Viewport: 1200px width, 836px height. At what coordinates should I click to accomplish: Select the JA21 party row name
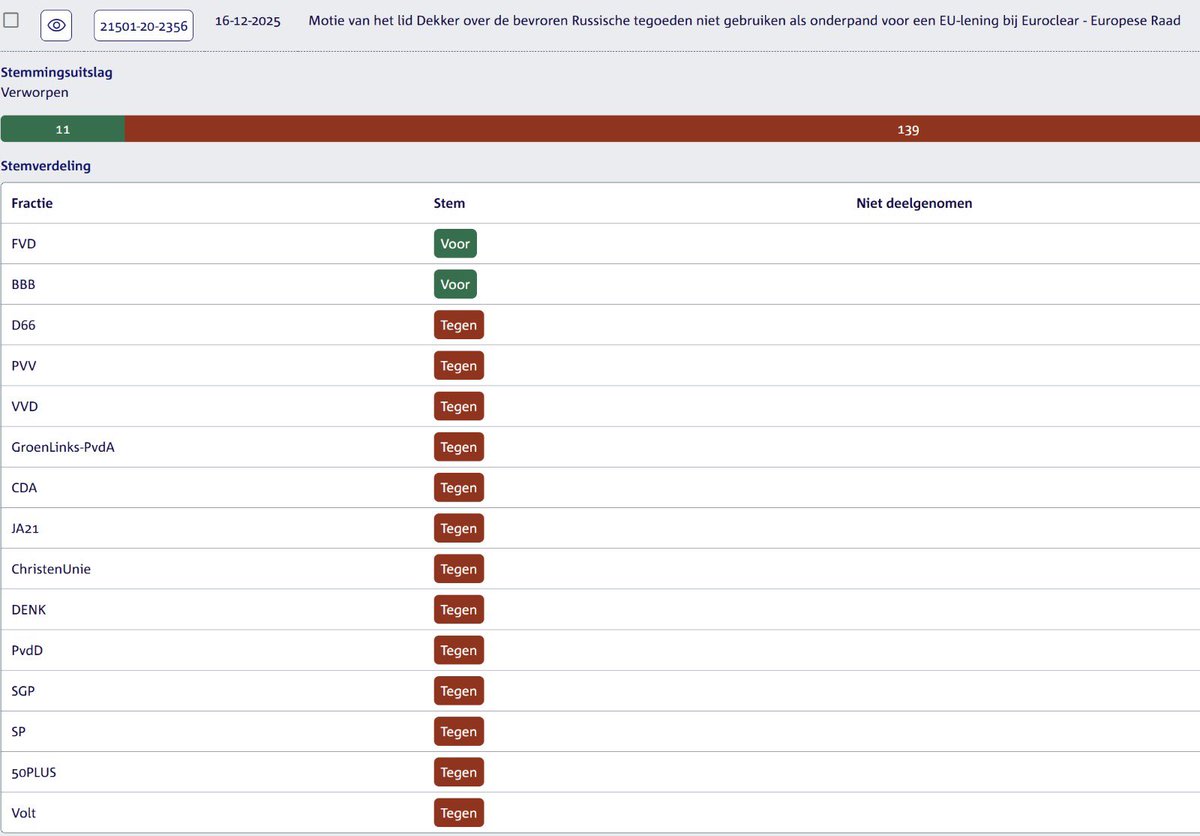25,529
